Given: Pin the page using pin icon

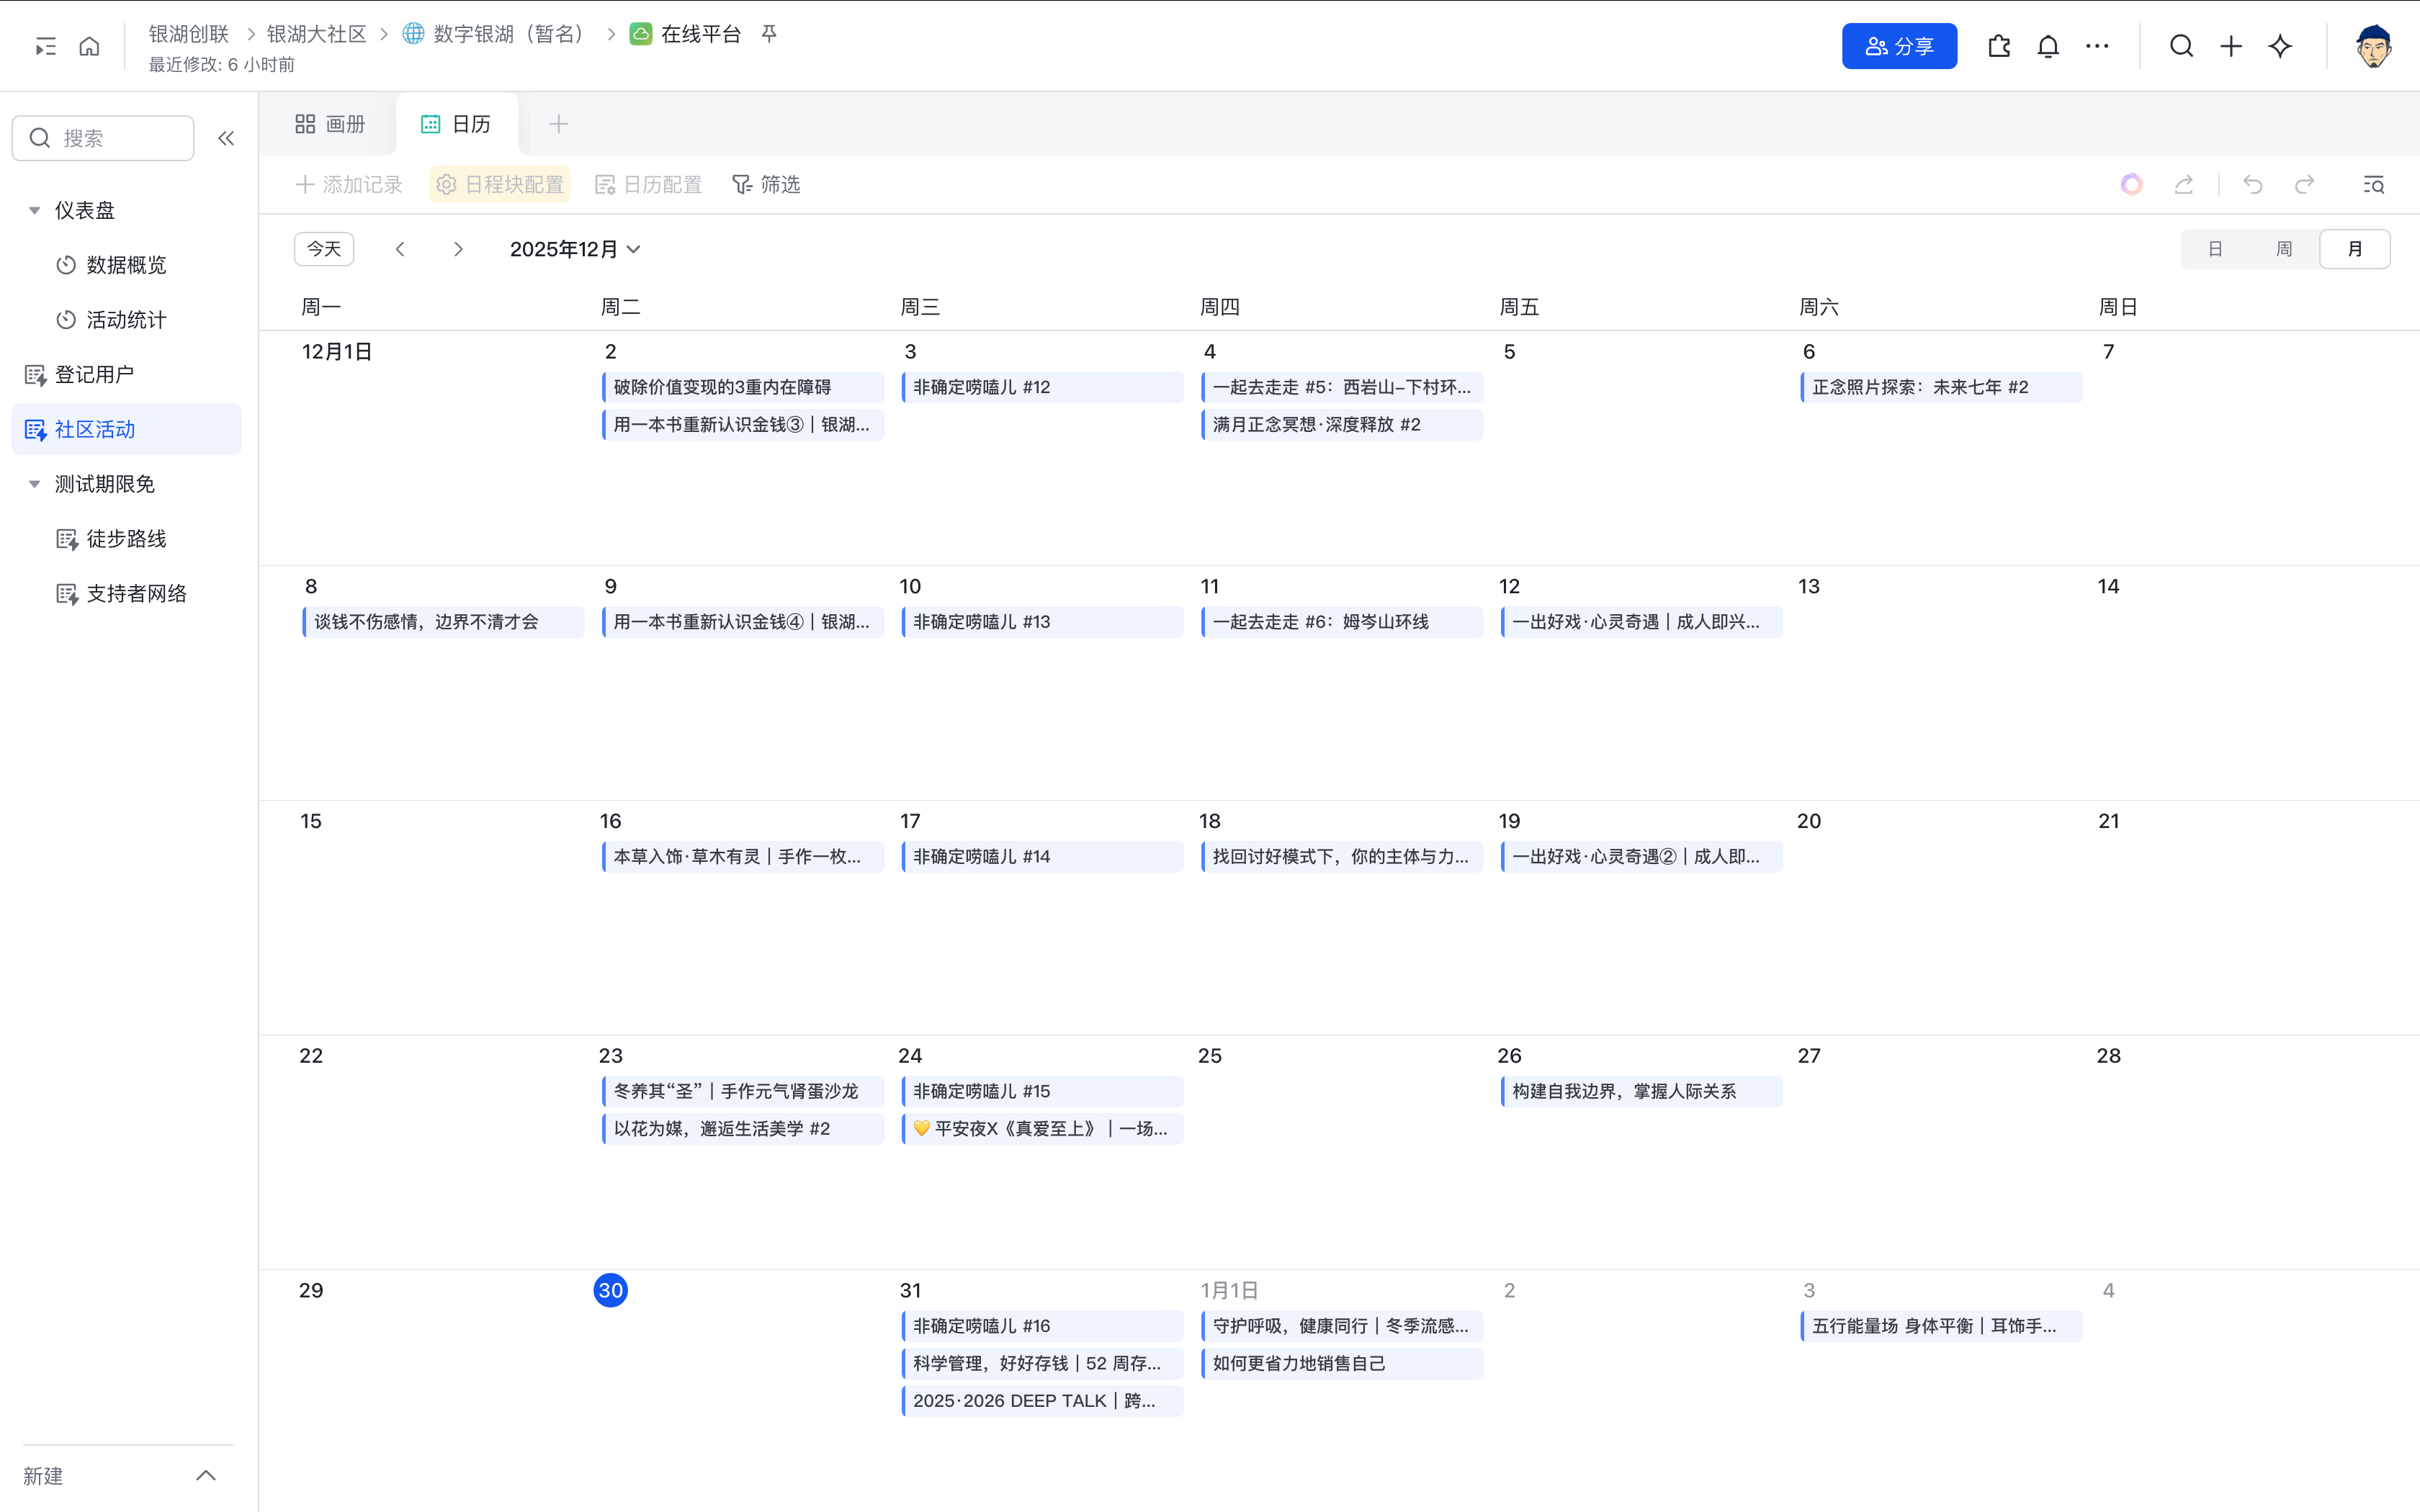Looking at the screenshot, I should [769, 34].
